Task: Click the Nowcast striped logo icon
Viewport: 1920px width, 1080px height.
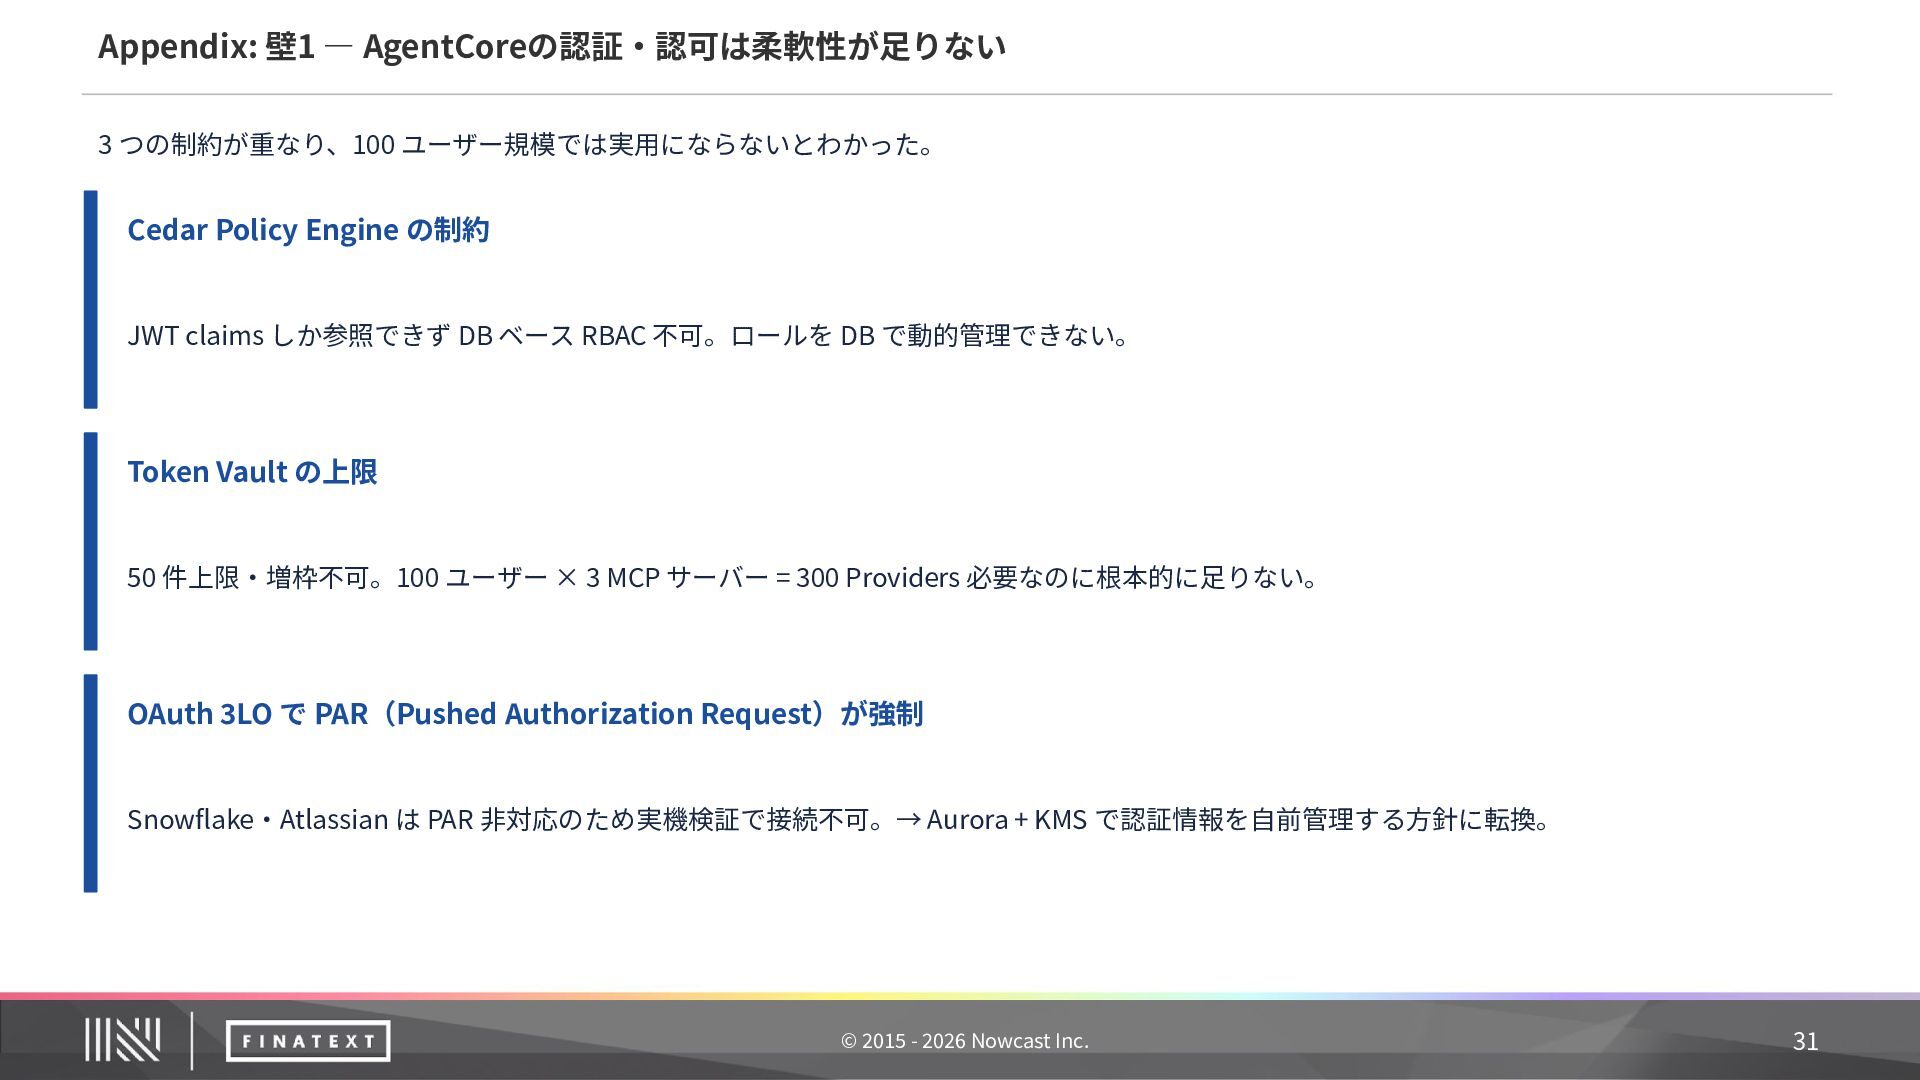Action: [122, 1040]
